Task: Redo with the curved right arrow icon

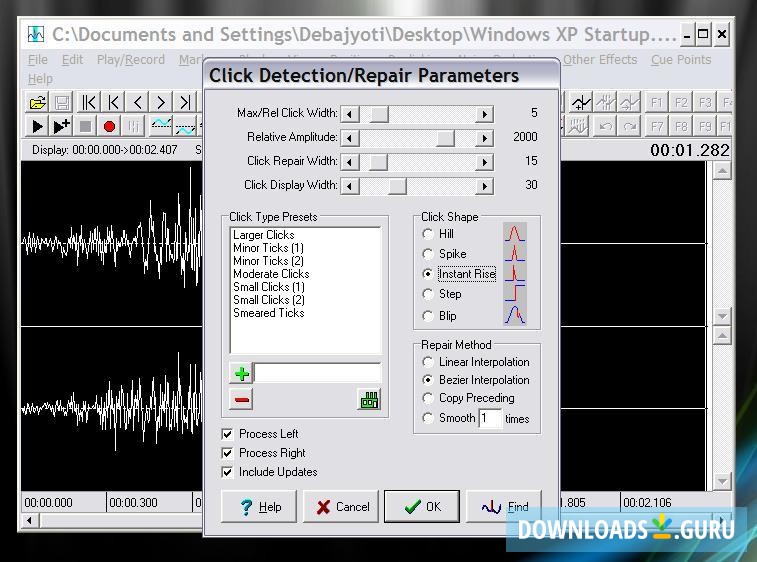Action: pyautogui.click(x=629, y=126)
